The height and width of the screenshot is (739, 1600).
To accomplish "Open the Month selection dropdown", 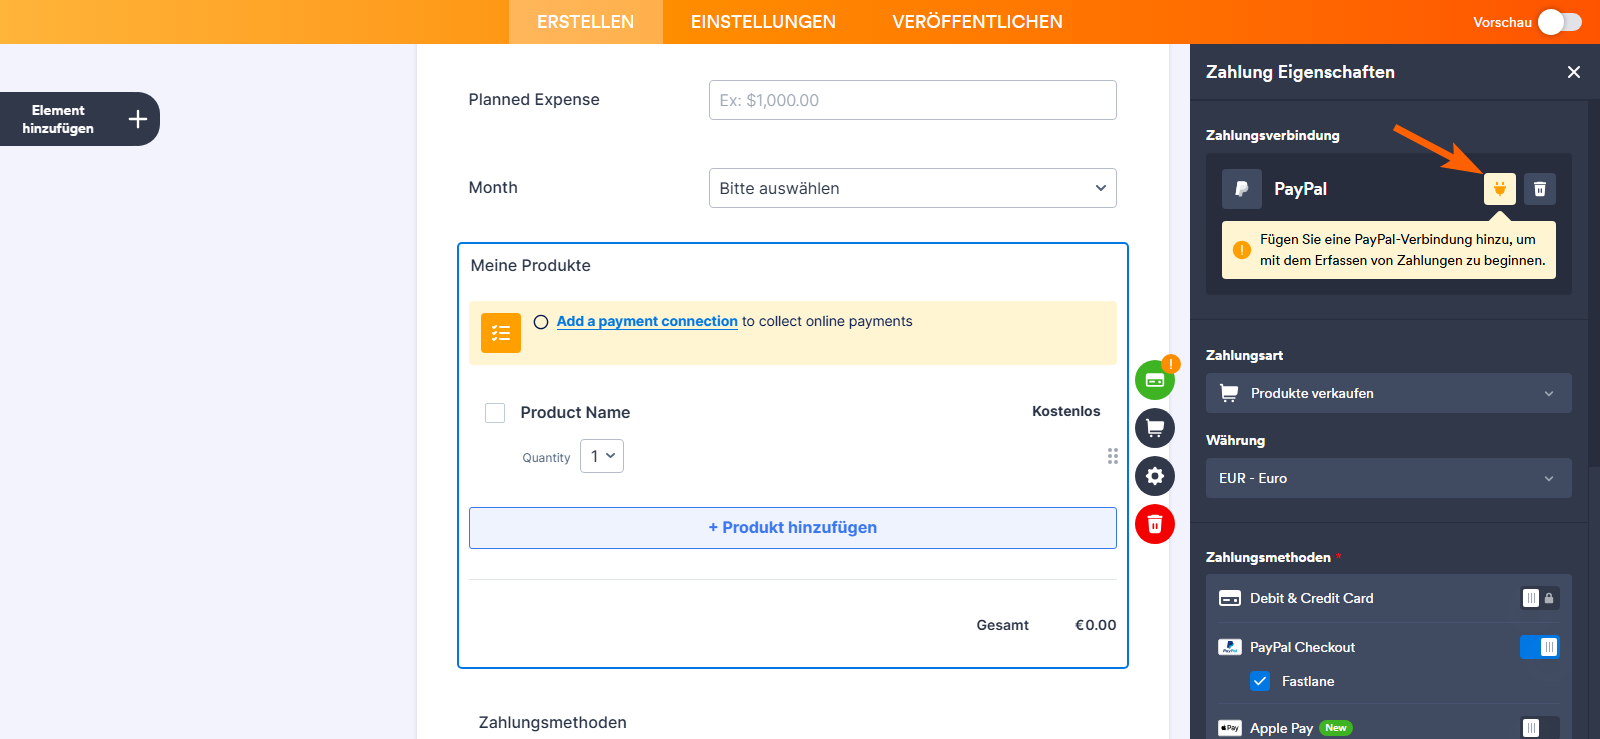I will [911, 188].
